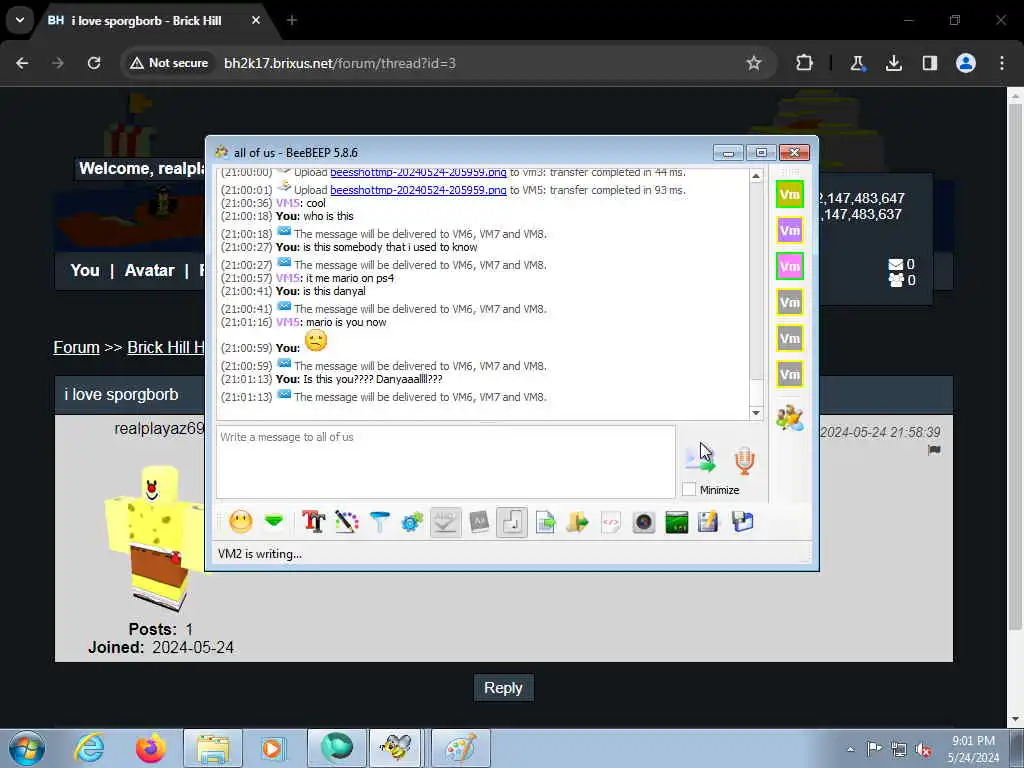Viewport: 1024px width, 768px height.
Task: Select the yellow-green Vm user avatar
Action: tap(790, 195)
